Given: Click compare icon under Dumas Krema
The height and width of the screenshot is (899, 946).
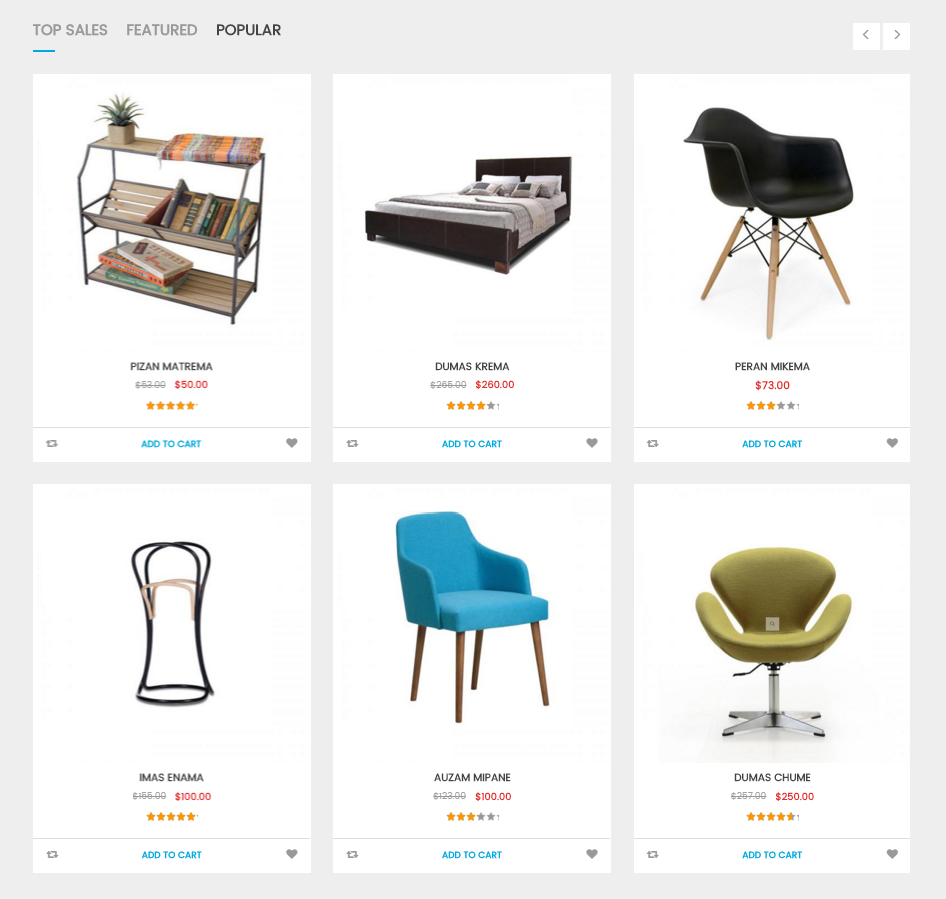Looking at the screenshot, I should [352, 443].
